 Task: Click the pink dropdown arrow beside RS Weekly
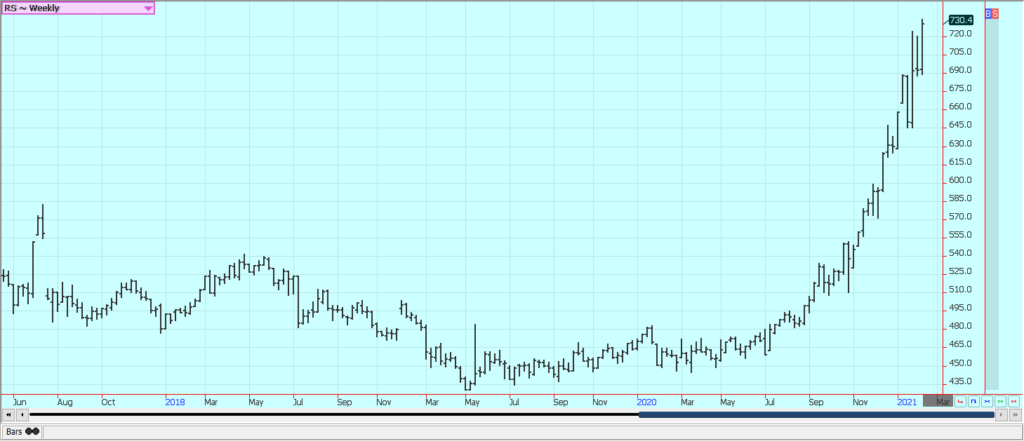148,8
